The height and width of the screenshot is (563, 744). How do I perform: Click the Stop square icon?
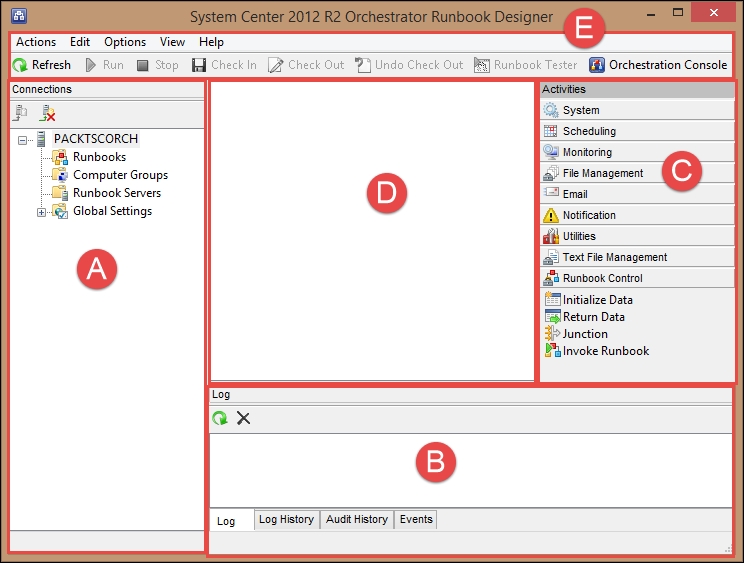(x=142, y=65)
